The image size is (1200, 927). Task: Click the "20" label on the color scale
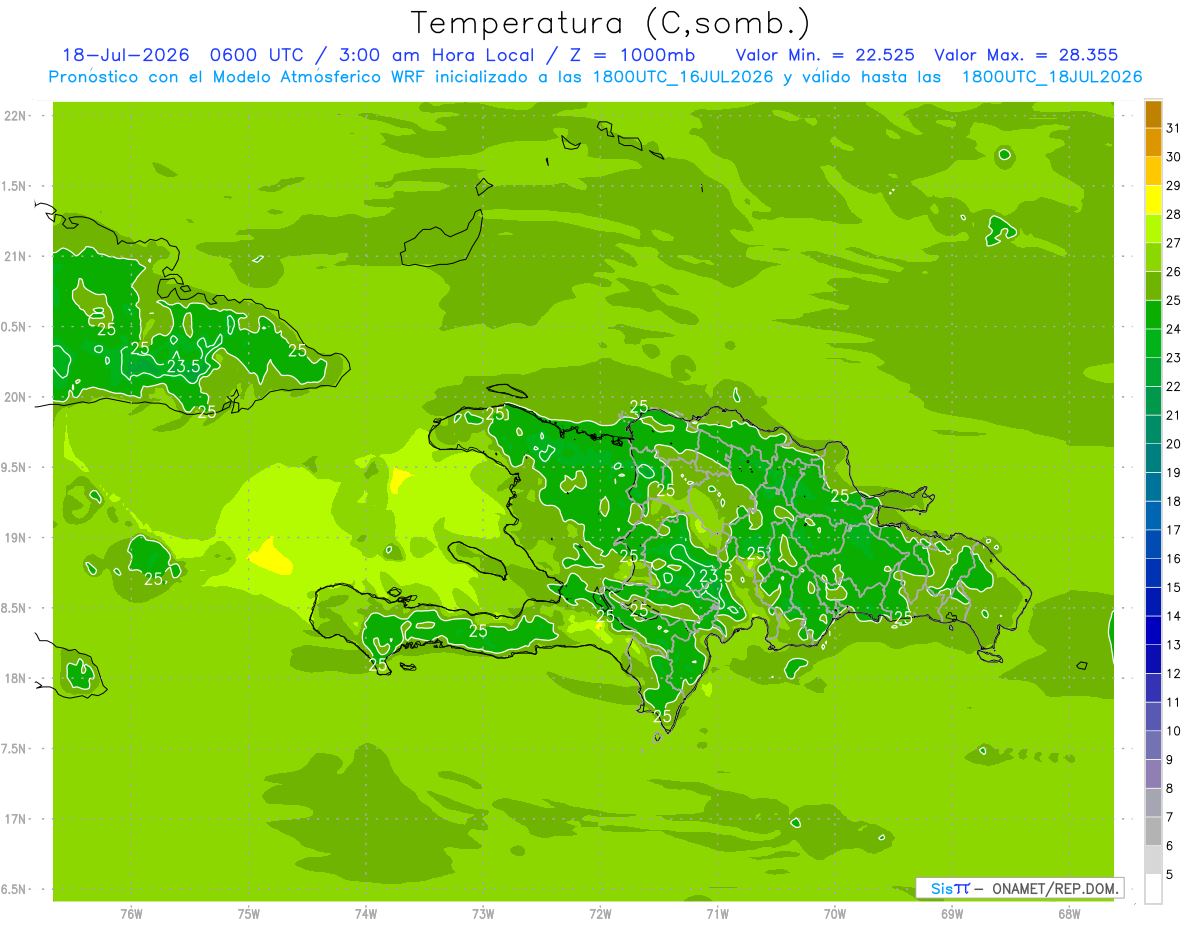1173,444
